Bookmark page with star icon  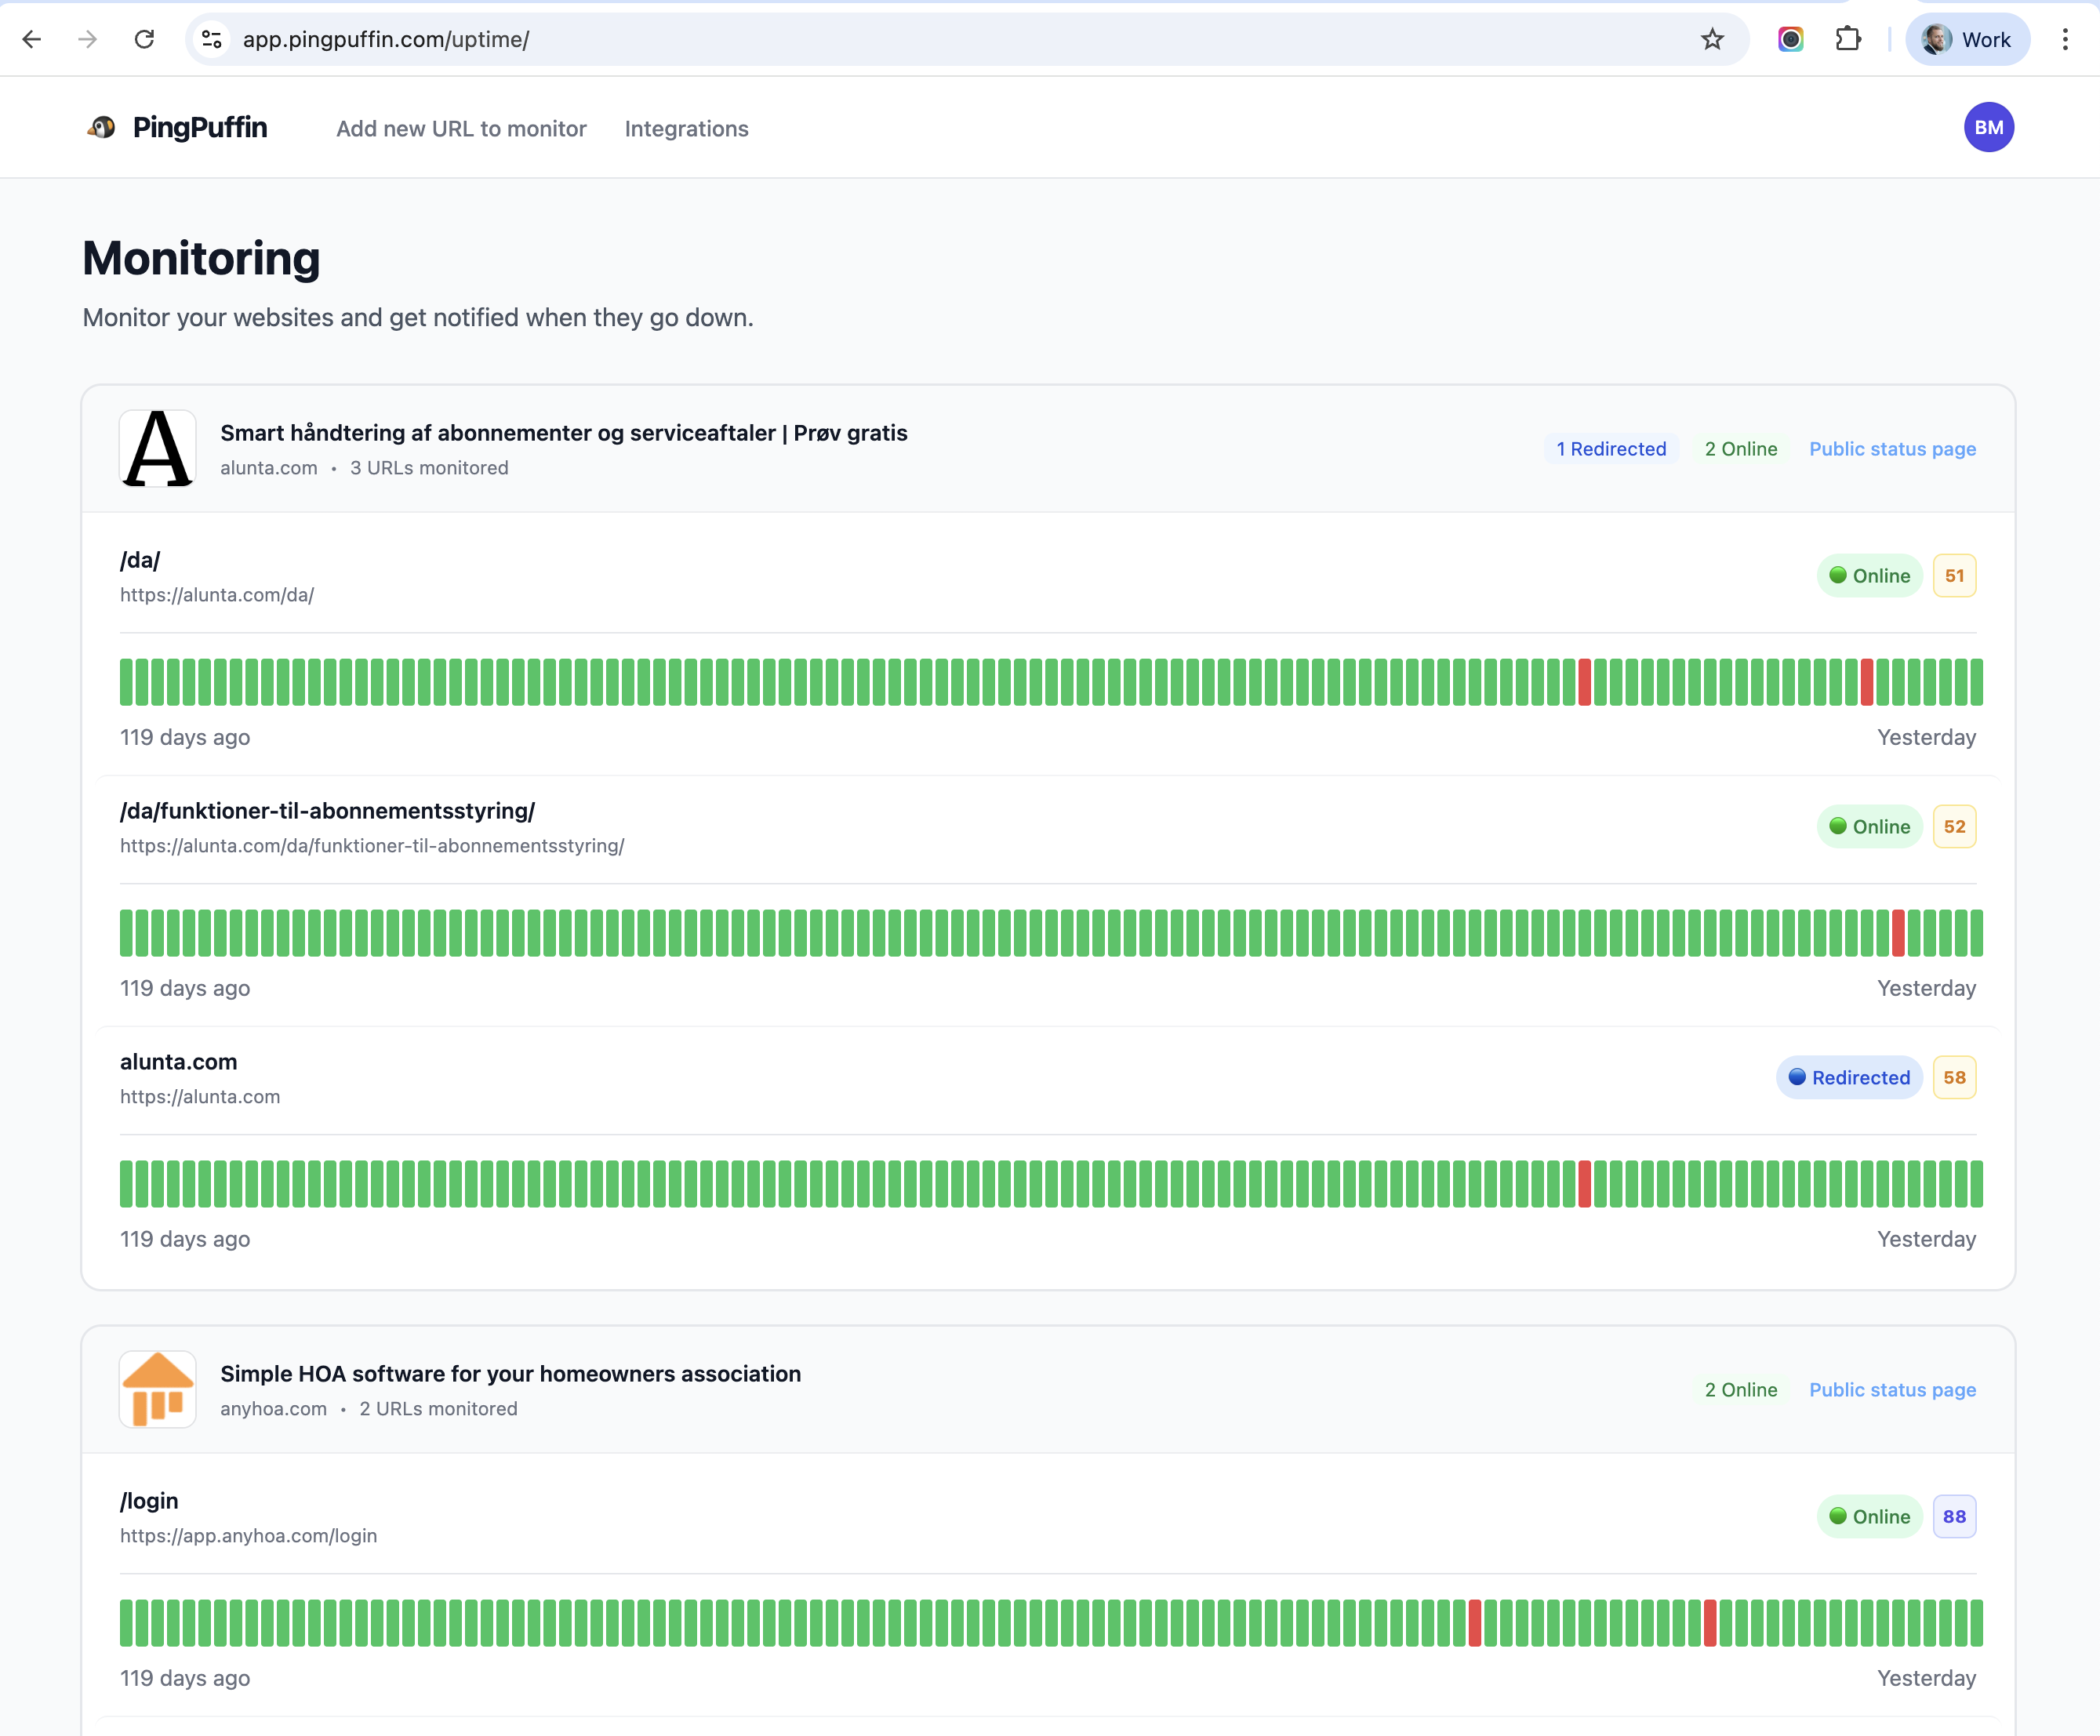point(1712,39)
